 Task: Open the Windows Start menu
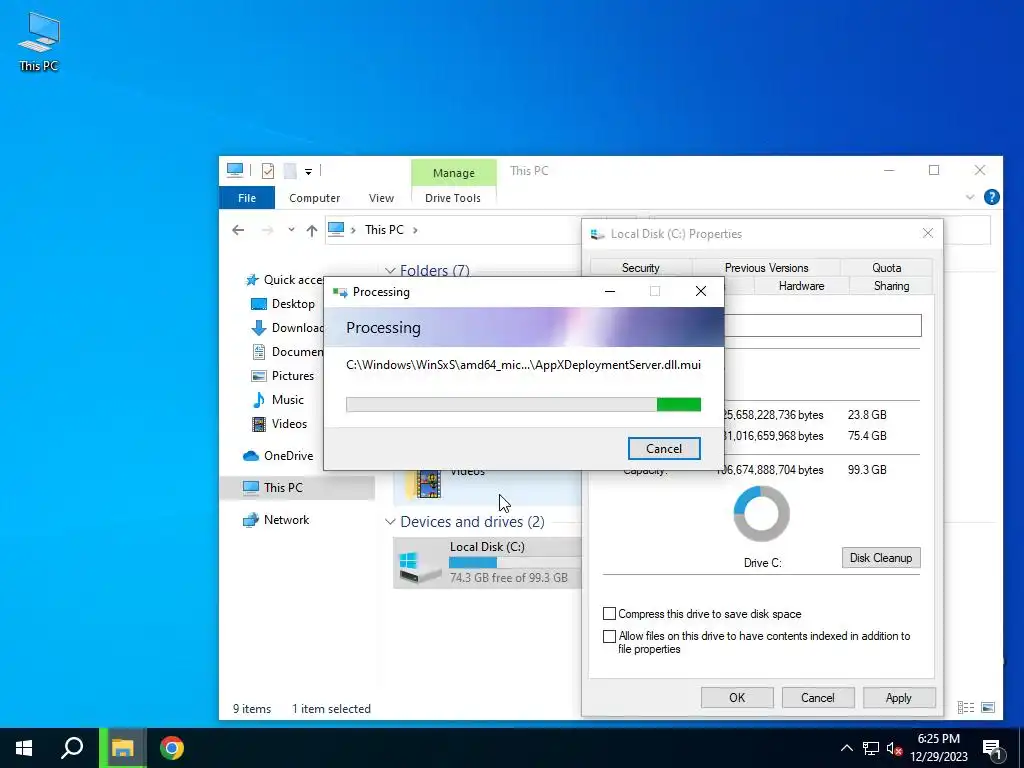24,748
